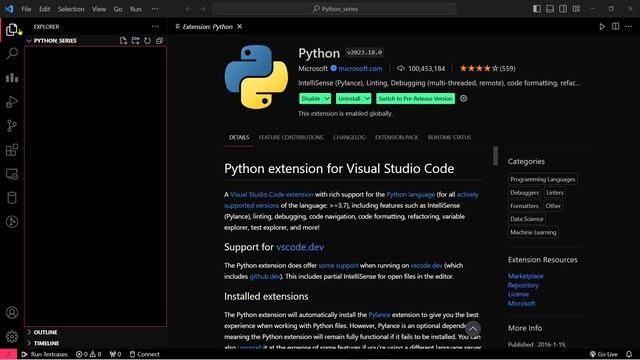Click the Programming Languages category tag
This screenshot has height=360, width=640.
coord(542,179)
